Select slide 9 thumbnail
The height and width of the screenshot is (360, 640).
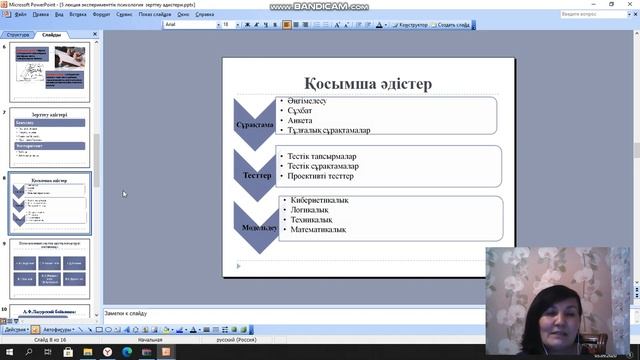coord(50,269)
